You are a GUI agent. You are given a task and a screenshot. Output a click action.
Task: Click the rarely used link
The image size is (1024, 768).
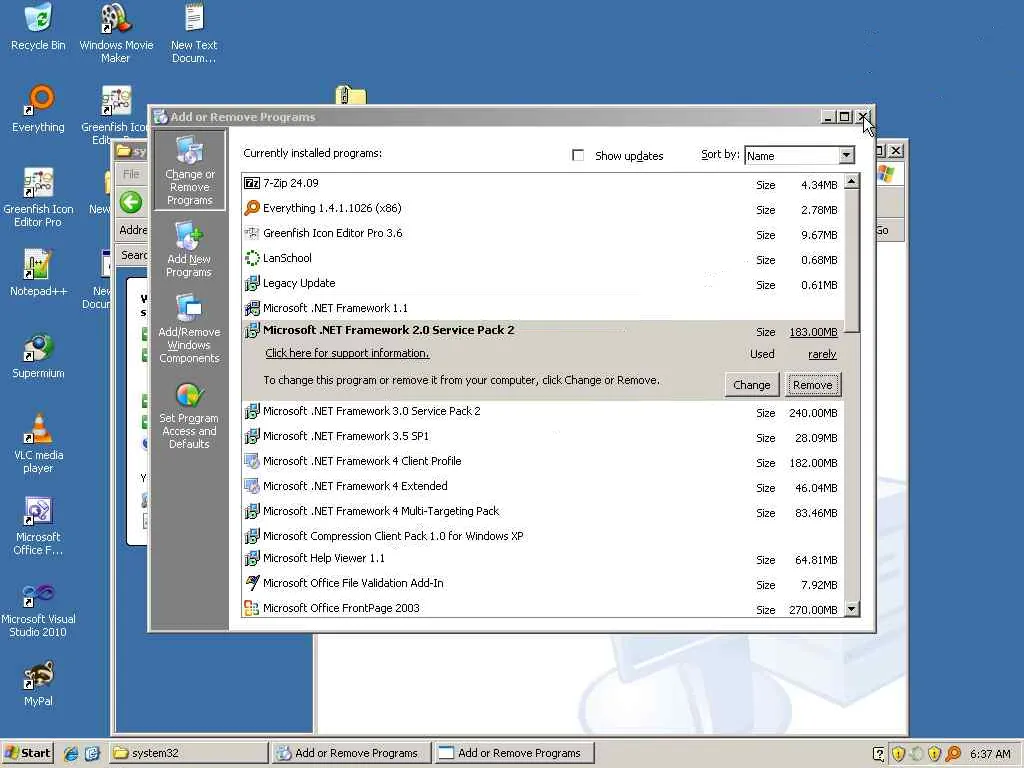pos(822,354)
